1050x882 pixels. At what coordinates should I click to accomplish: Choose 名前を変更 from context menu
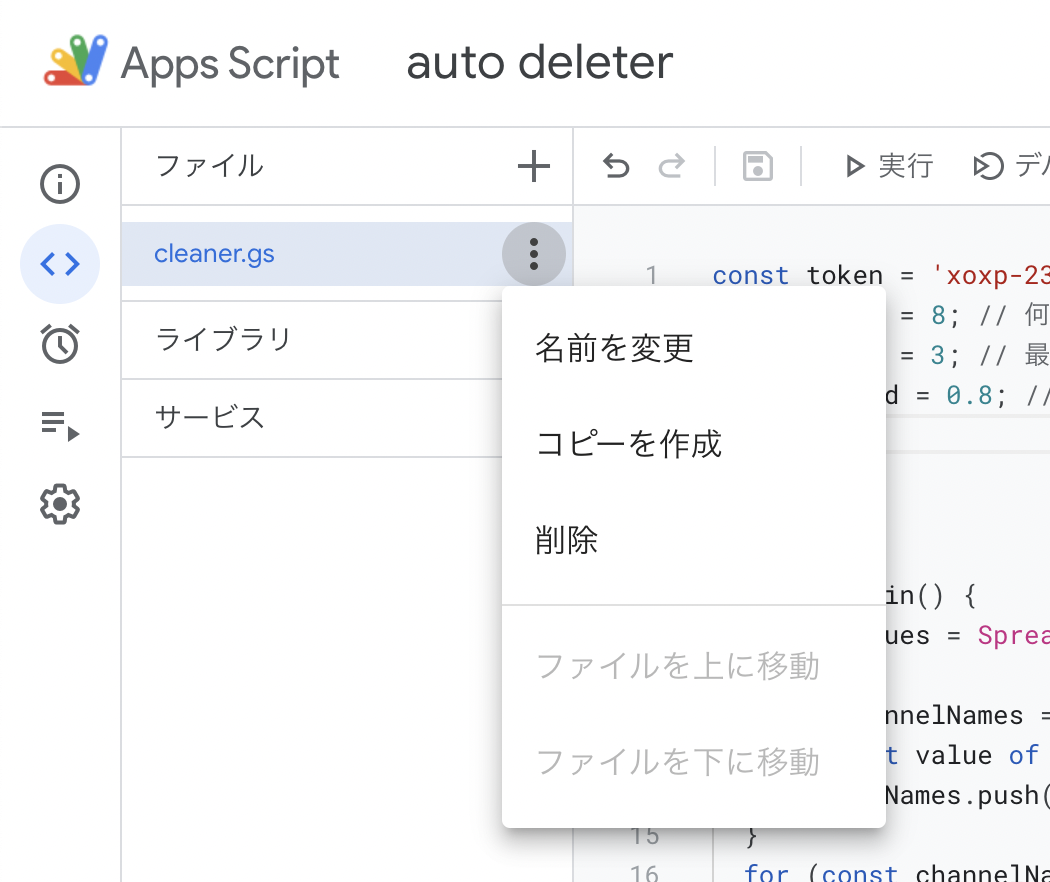tap(694, 348)
